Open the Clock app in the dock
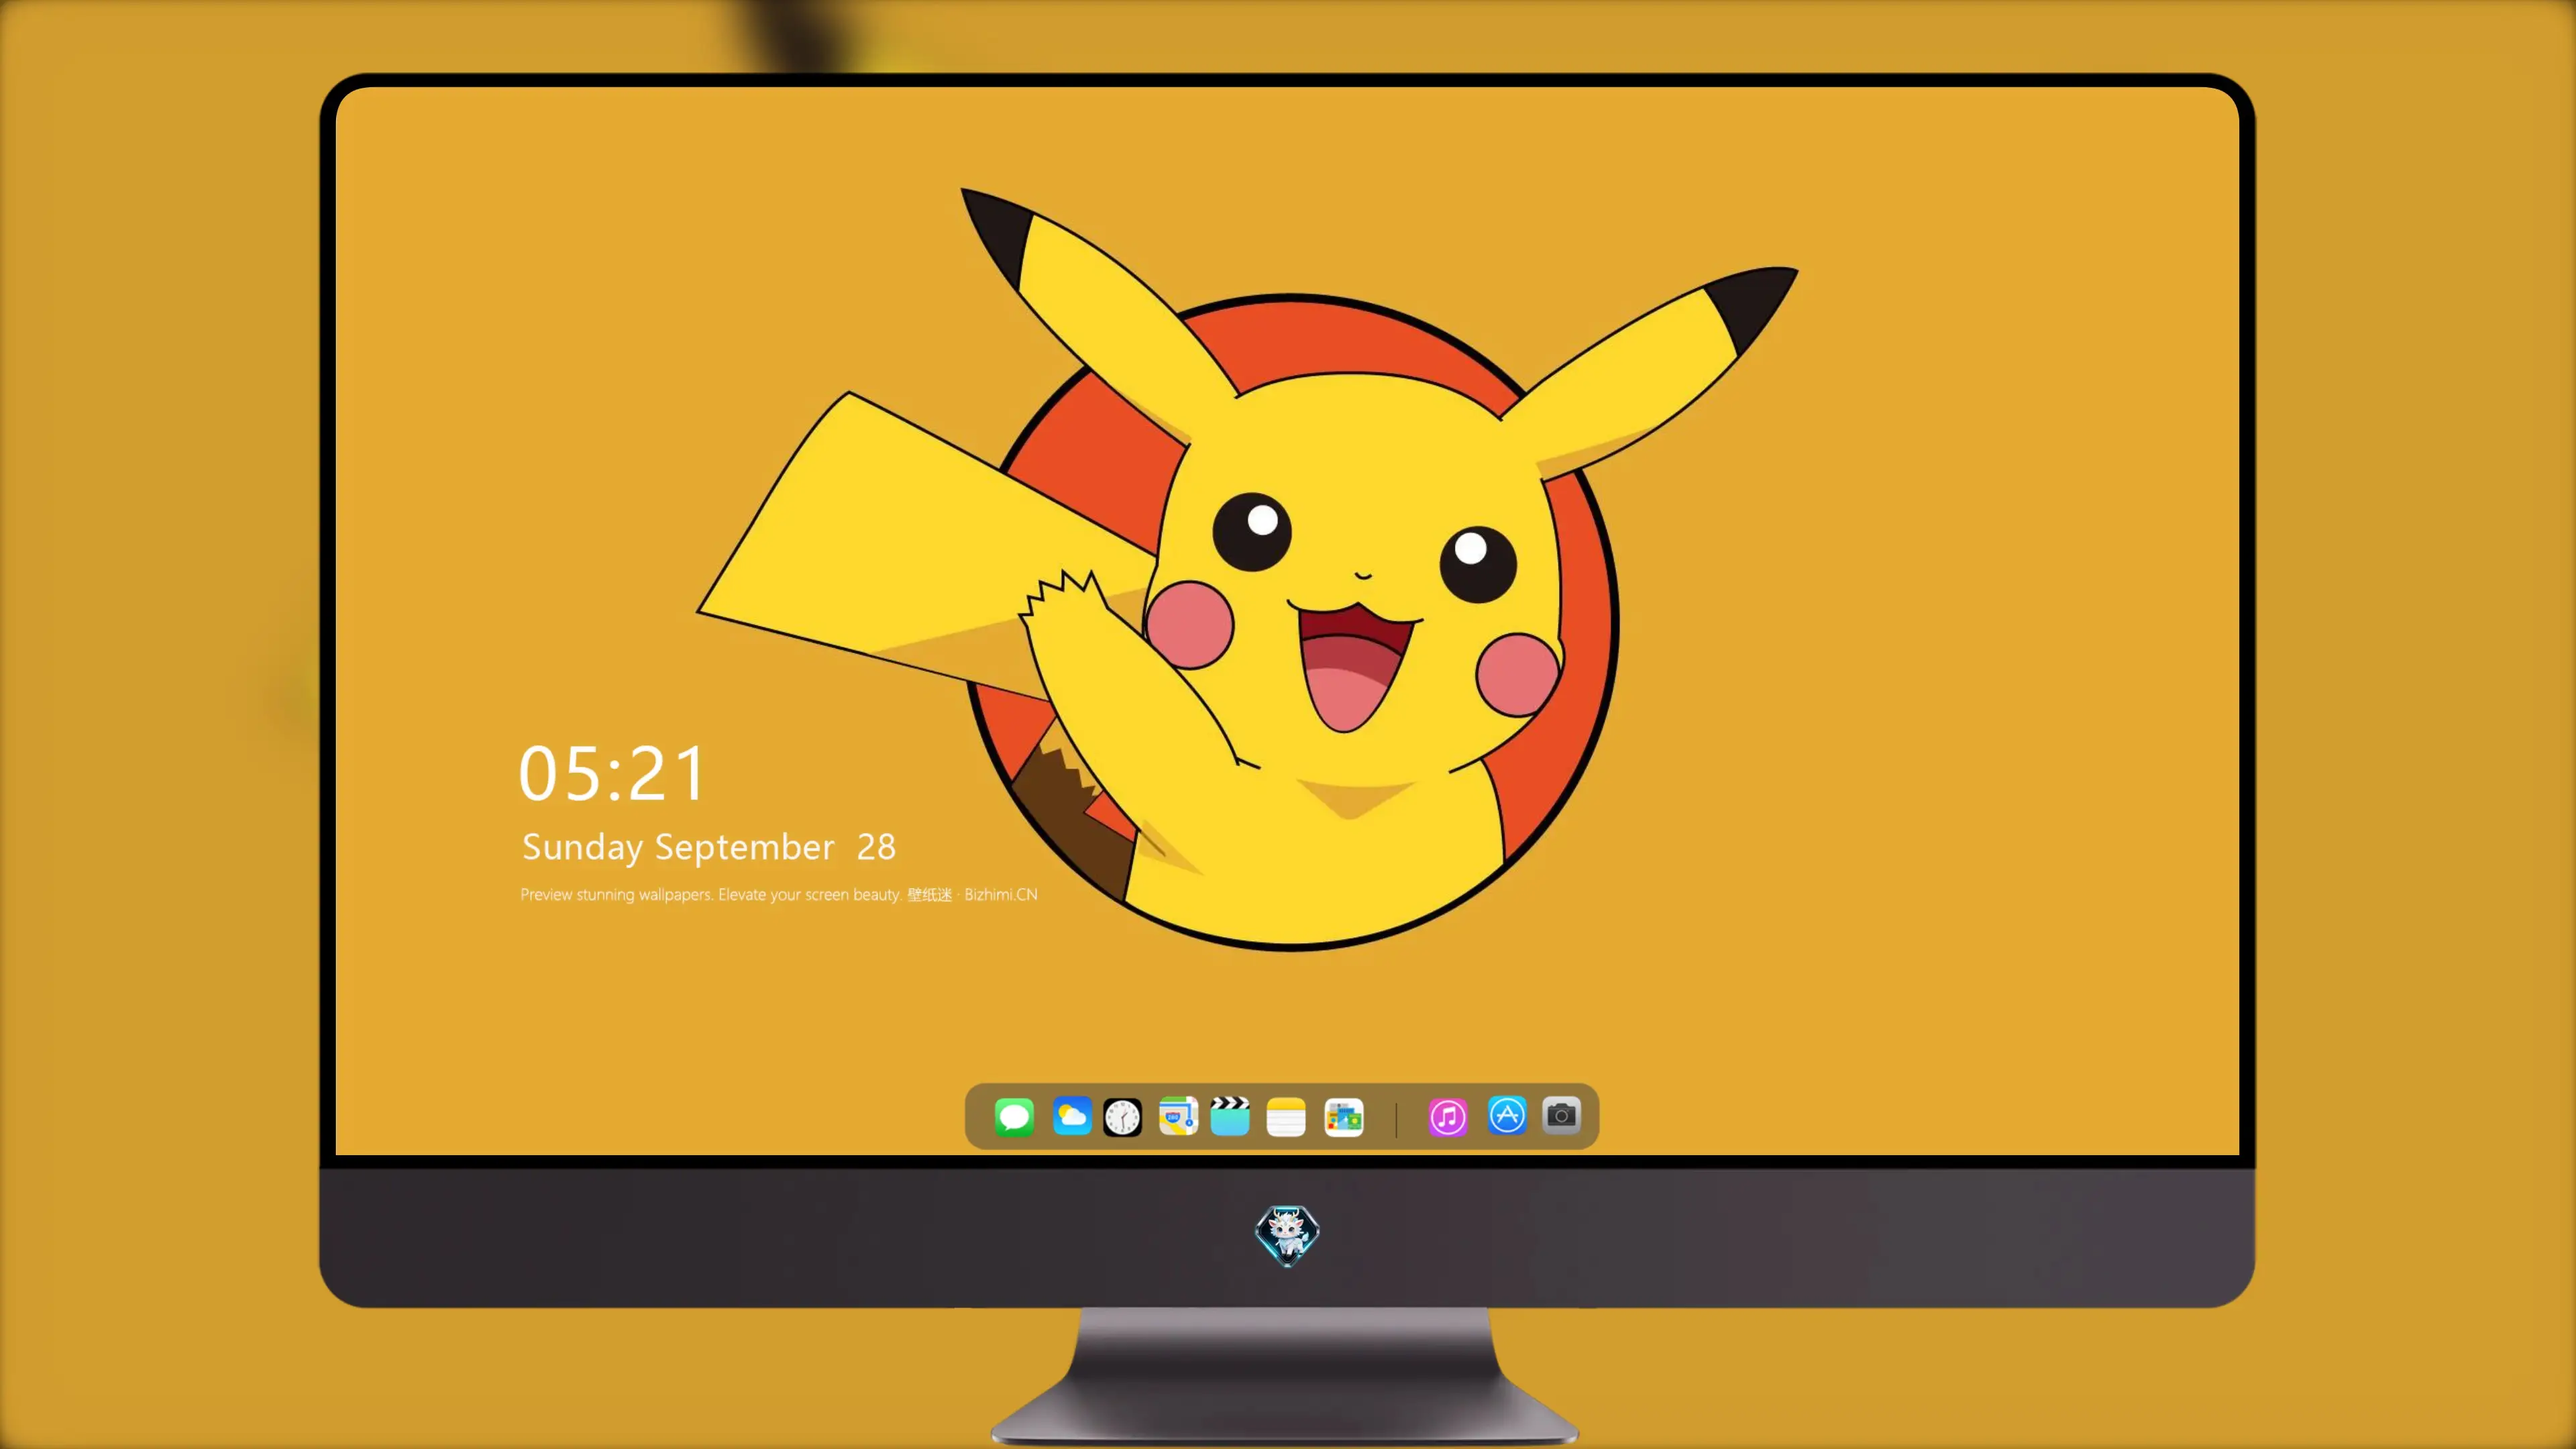2576x1449 pixels. pos(1122,1116)
